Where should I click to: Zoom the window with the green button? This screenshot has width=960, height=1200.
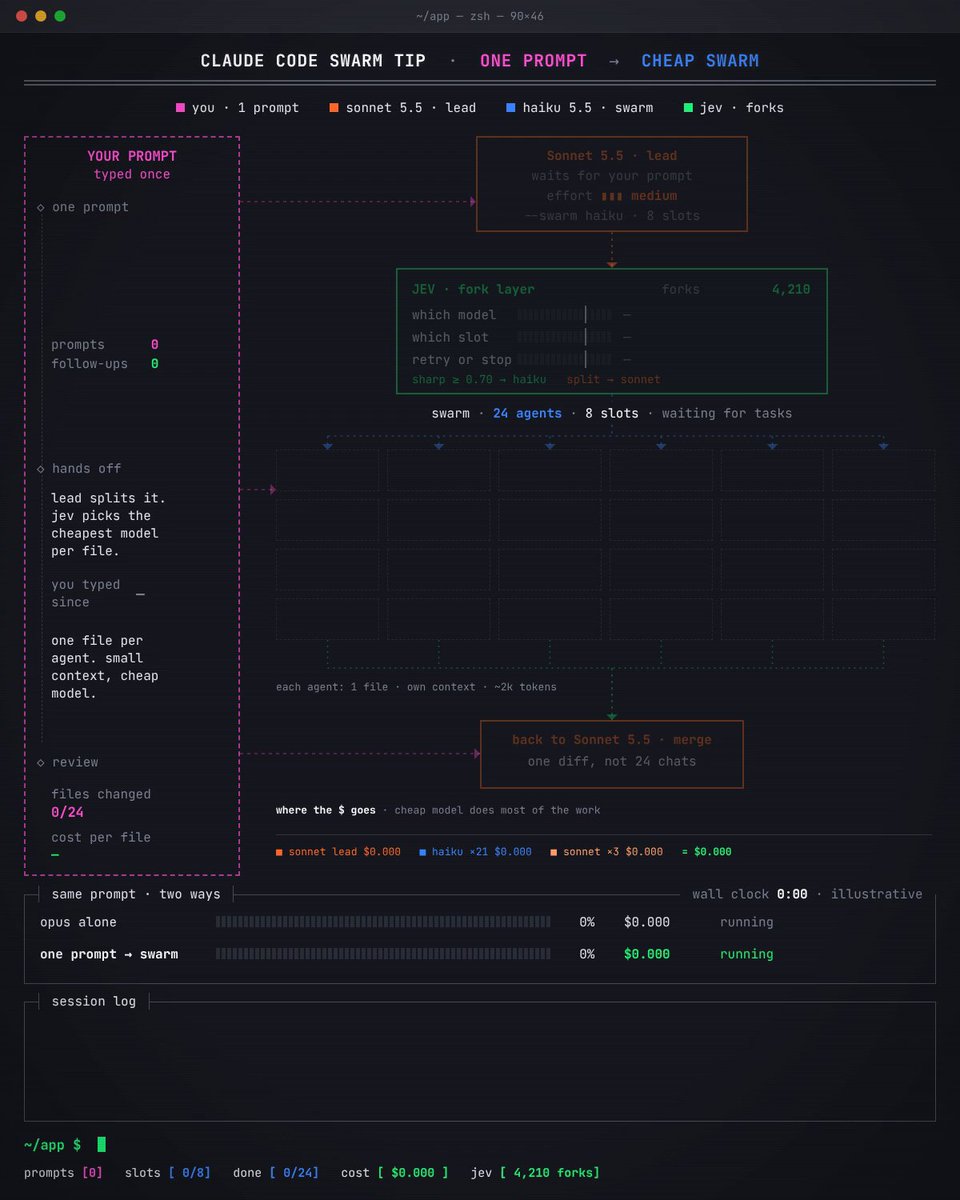[60, 16]
